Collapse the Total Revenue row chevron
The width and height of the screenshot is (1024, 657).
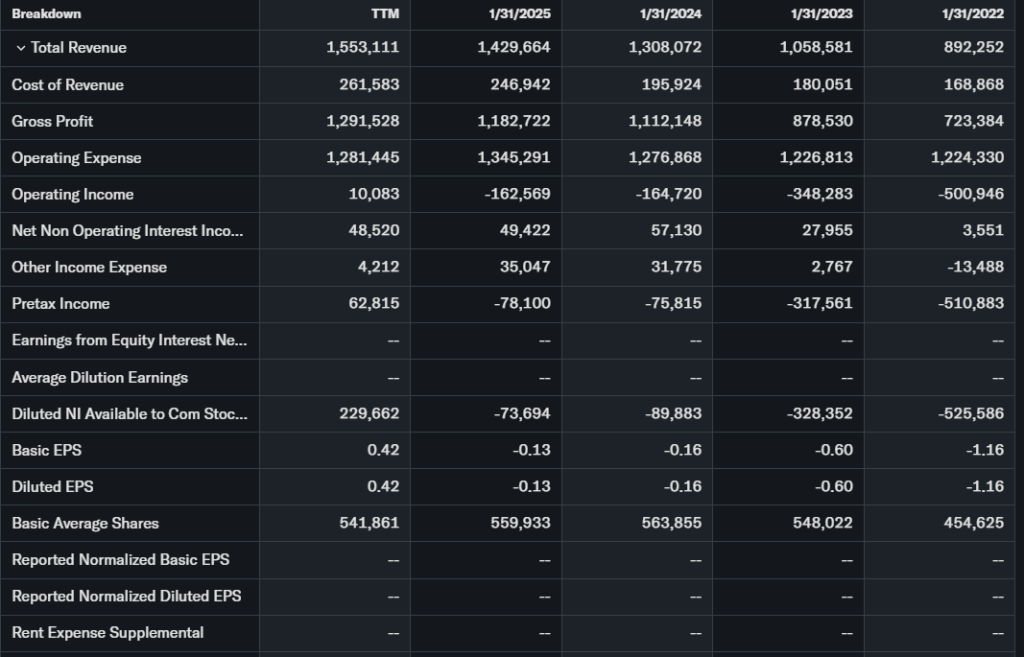pyautogui.click(x=21, y=48)
